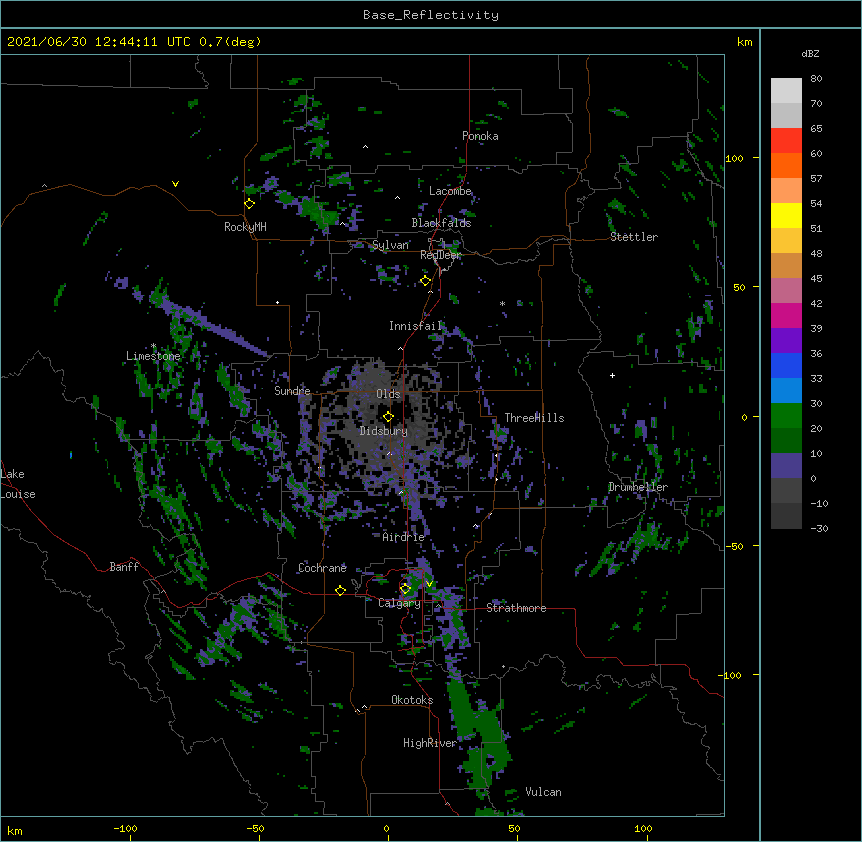862x842 pixels.
Task: Select the Innisfail city label
Action: [x=415, y=326]
